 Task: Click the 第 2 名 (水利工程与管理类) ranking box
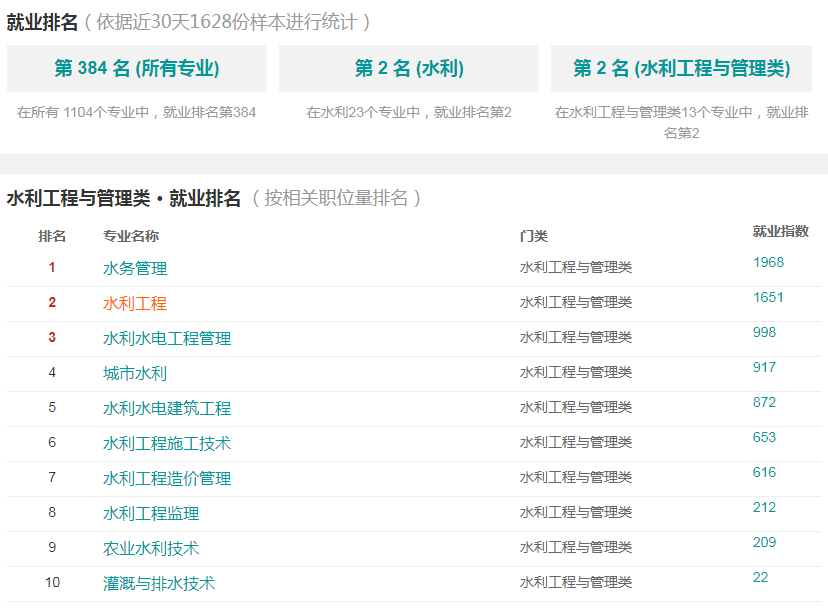(681, 69)
